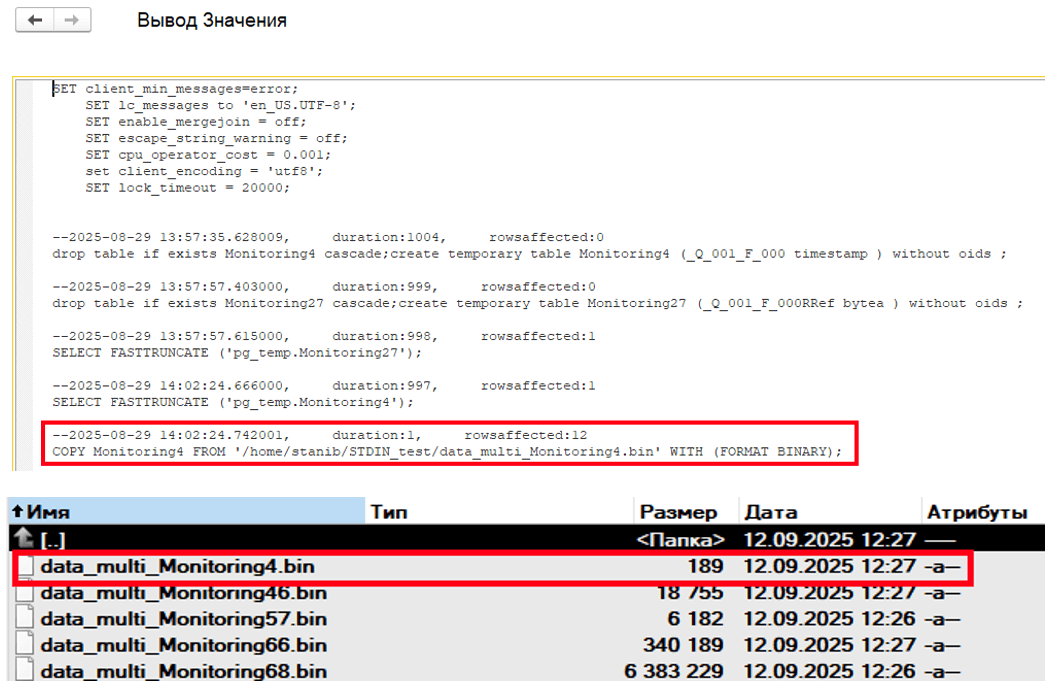Select the data_multi_Monitoring4.bin file name
The height and width of the screenshot is (686, 1051).
point(184,567)
